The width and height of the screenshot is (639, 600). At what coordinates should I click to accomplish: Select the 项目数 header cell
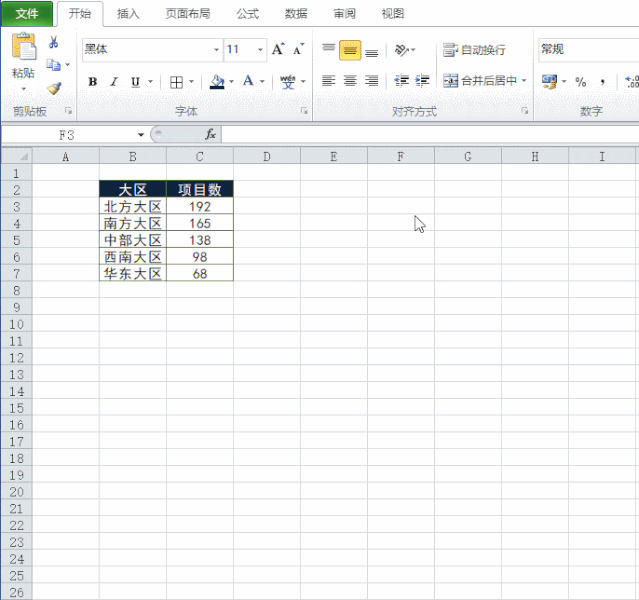[200, 190]
